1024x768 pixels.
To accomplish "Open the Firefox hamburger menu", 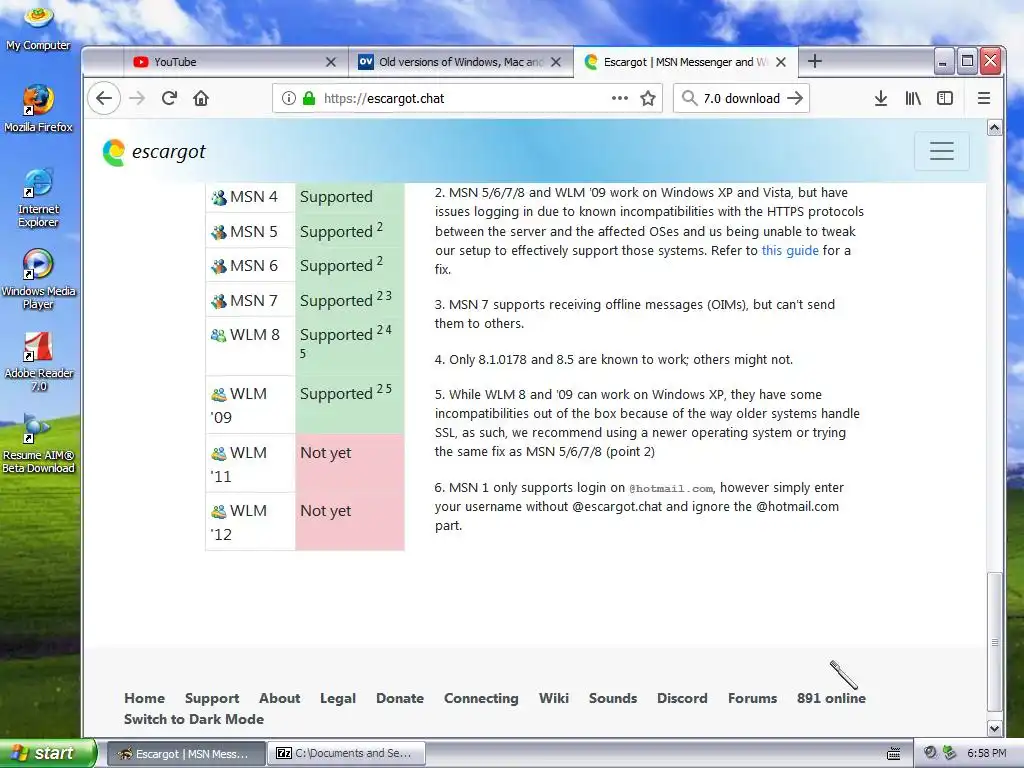I will (x=984, y=99).
